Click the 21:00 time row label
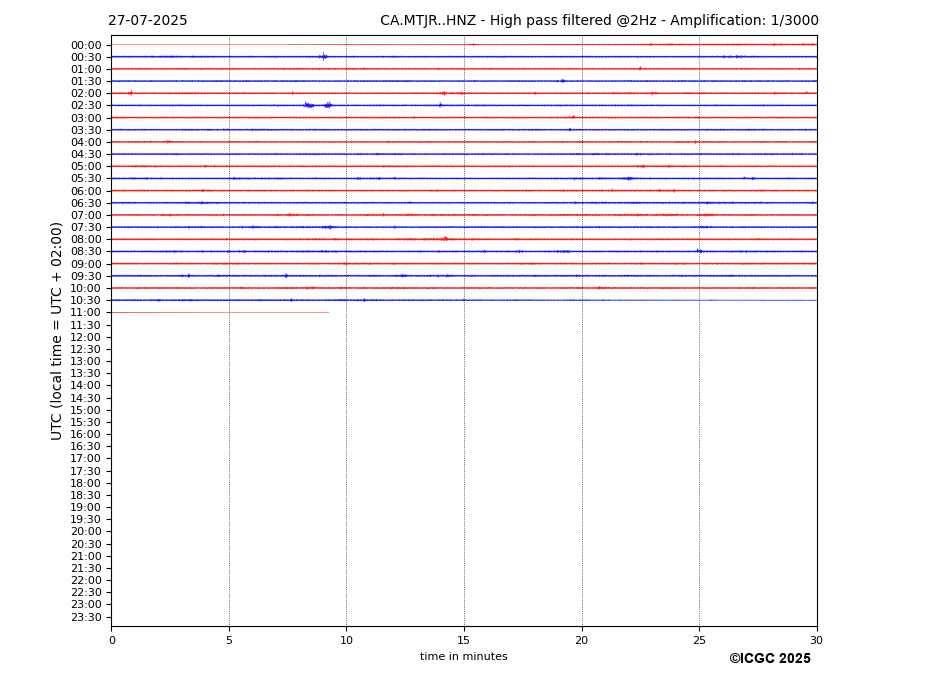 (86, 556)
